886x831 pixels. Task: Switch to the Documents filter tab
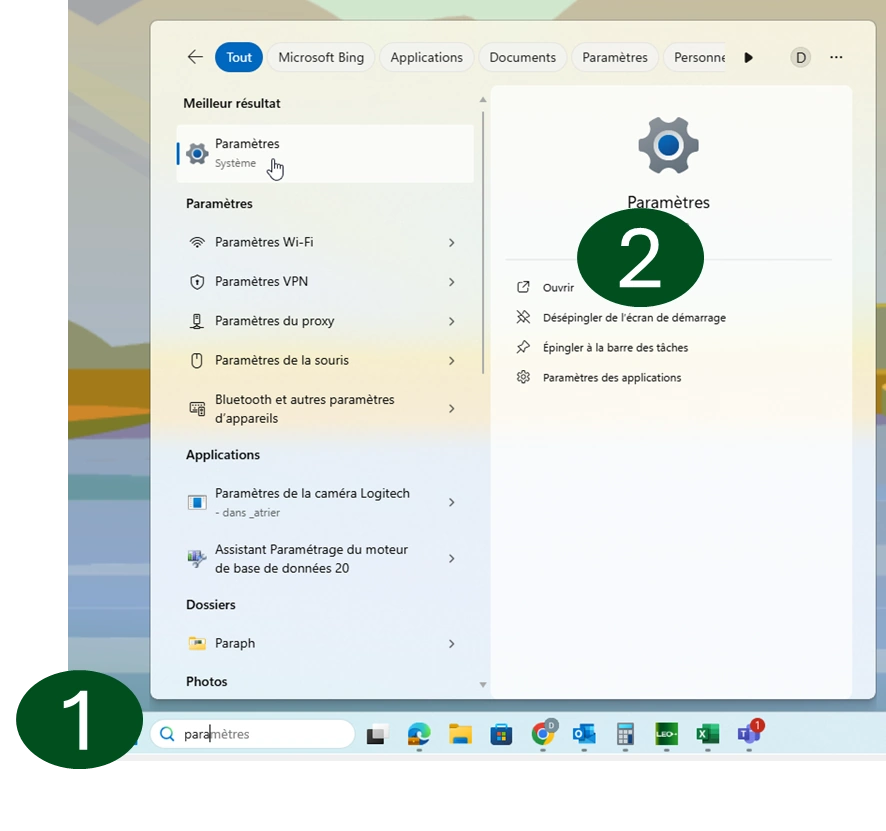coord(522,57)
